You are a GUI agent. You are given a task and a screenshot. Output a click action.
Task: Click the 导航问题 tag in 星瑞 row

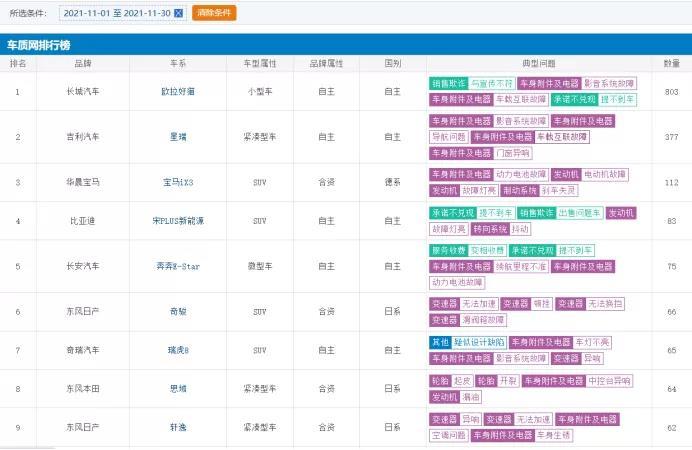pos(449,137)
